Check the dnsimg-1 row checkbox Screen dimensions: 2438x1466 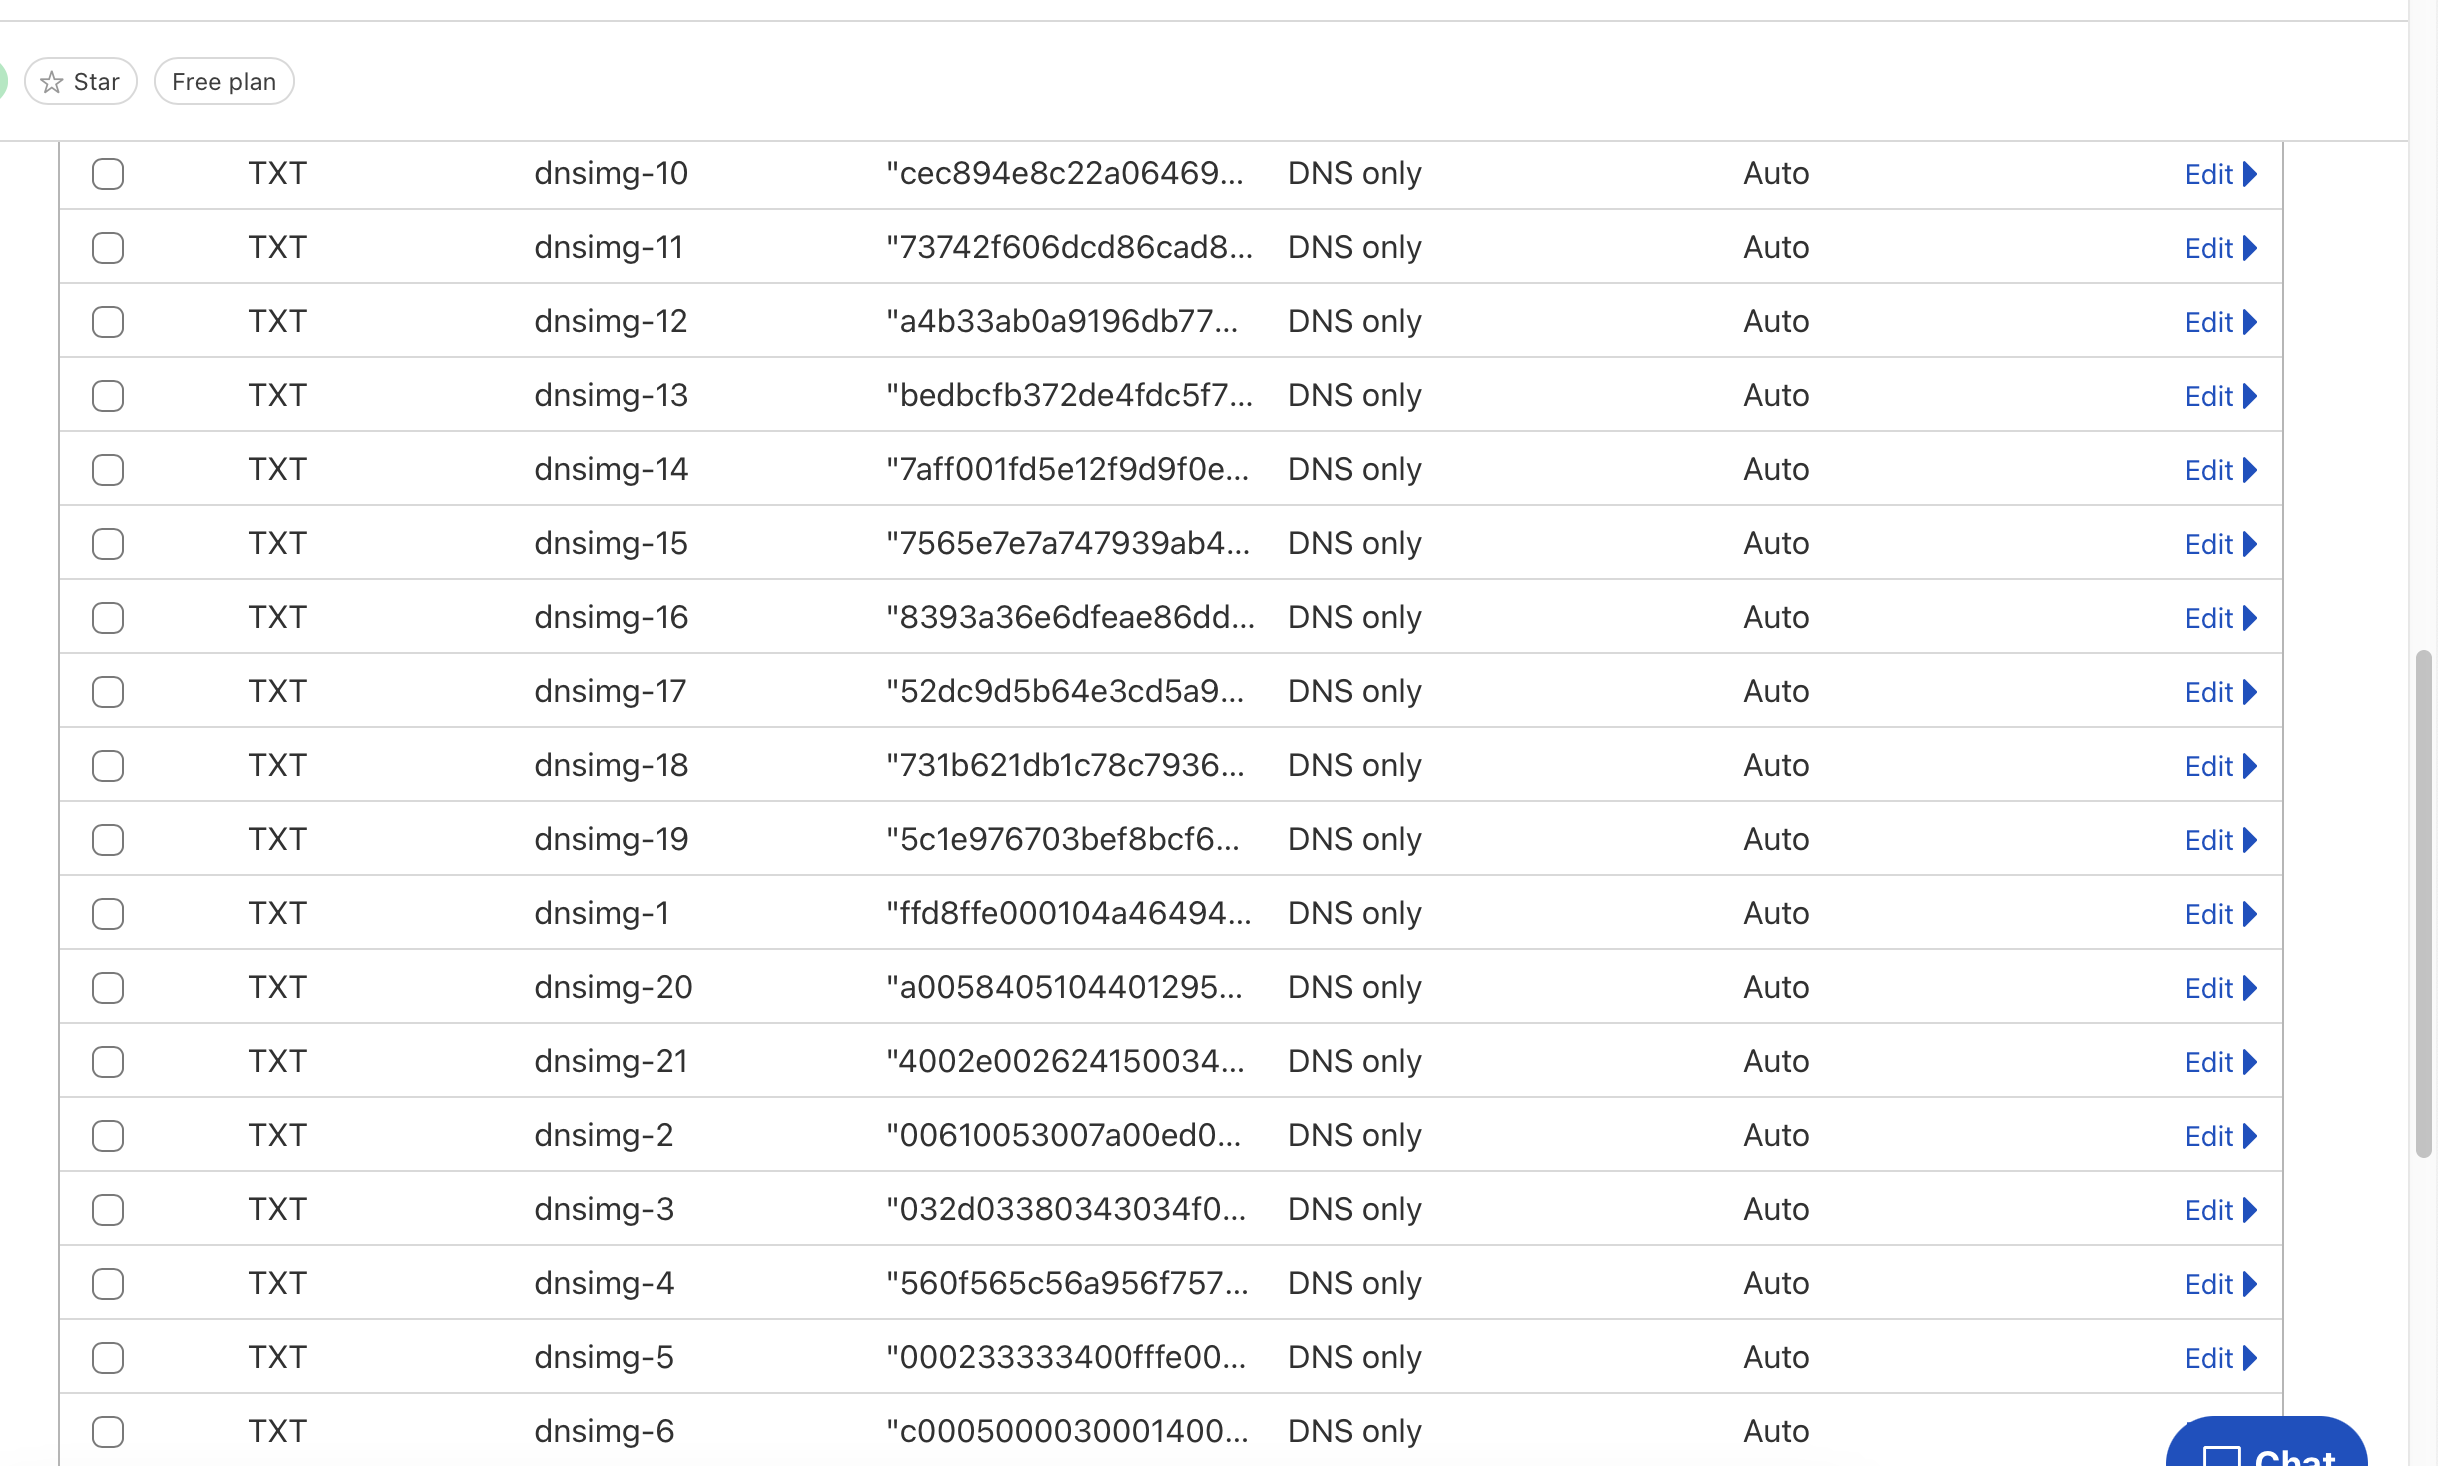coord(108,914)
